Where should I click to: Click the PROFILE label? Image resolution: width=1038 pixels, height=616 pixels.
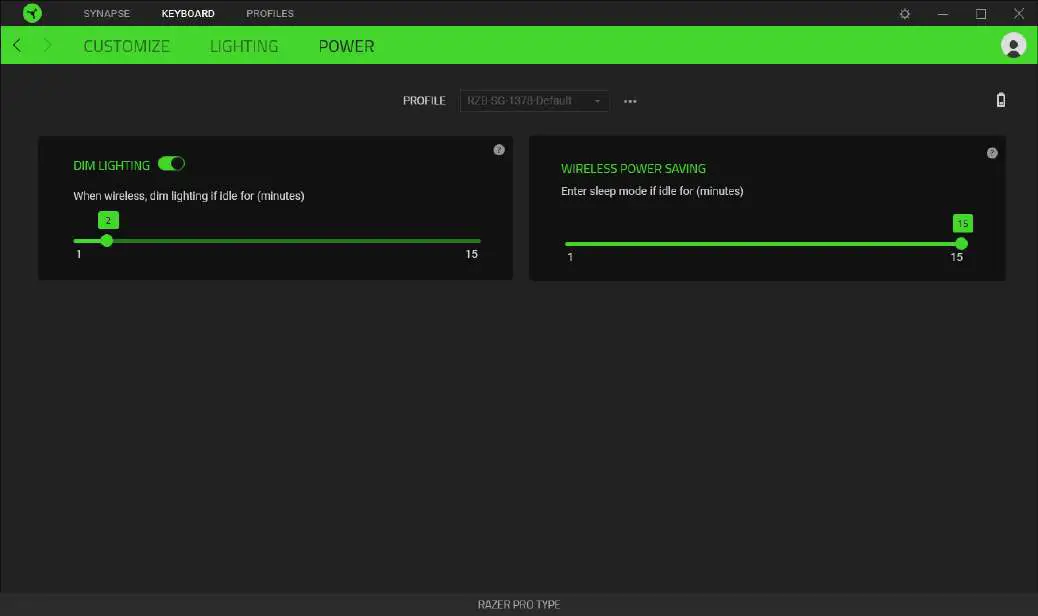424,101
